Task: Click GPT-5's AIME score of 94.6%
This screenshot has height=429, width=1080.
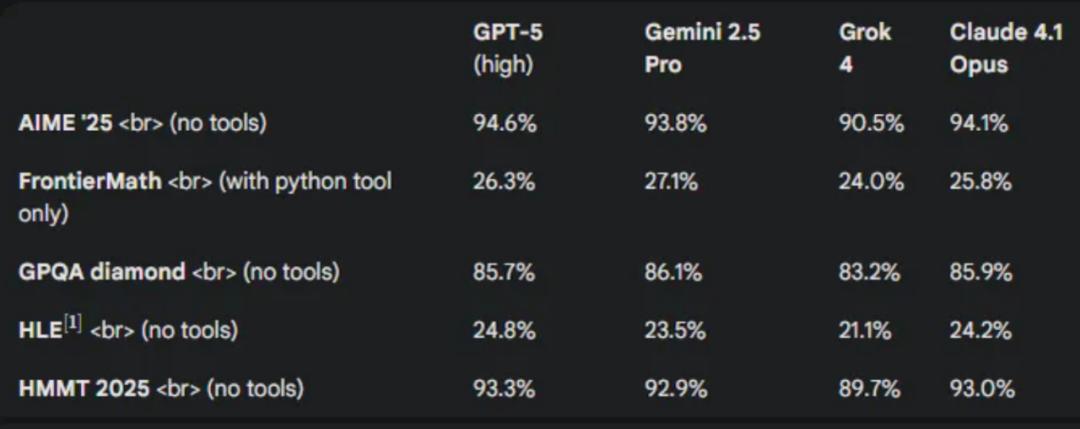Action: (x=504, y=123)
